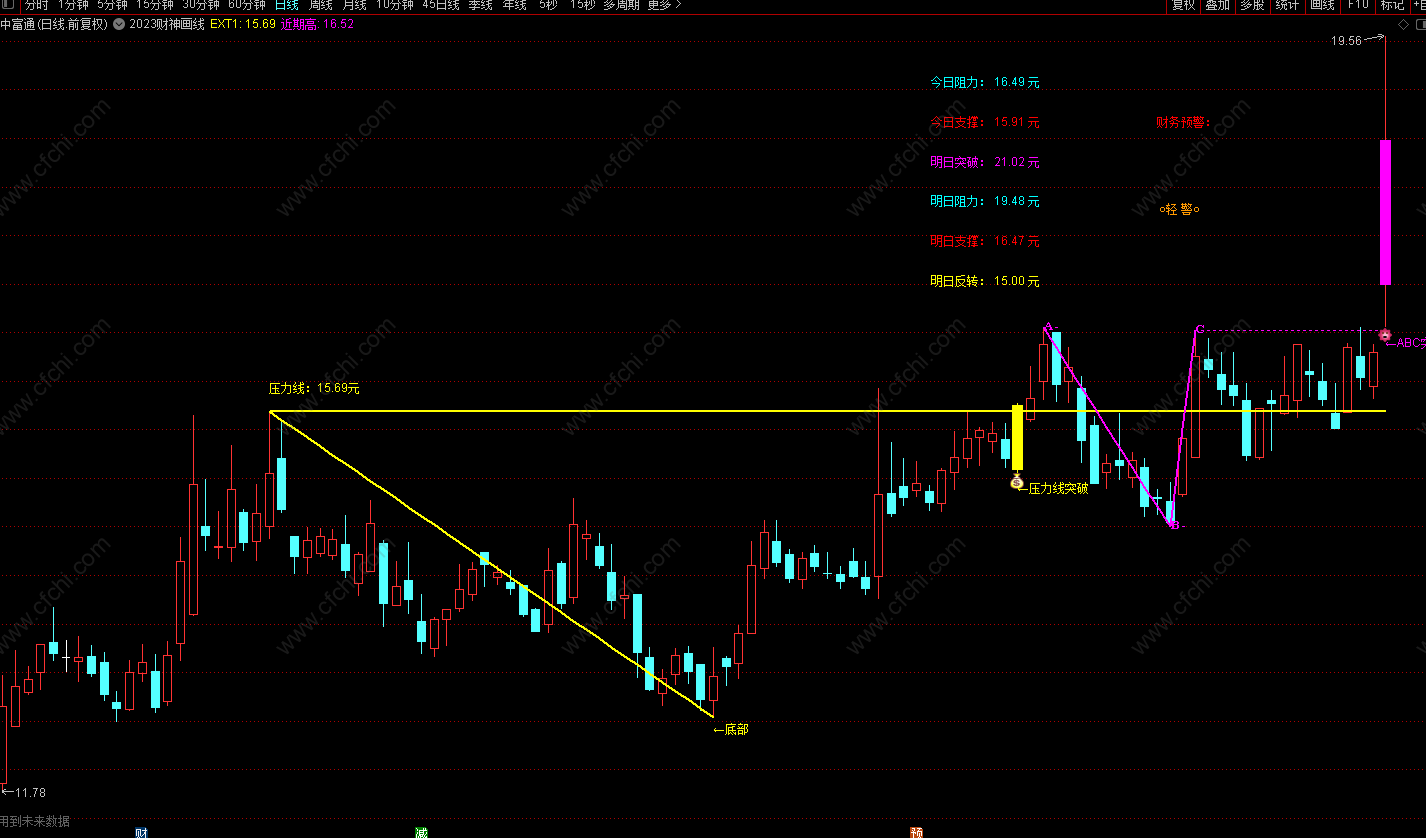The width and height of the screenshot is (1426, 838).
Task: Expand the 更多 more periods menu
Action: (664, 5)
